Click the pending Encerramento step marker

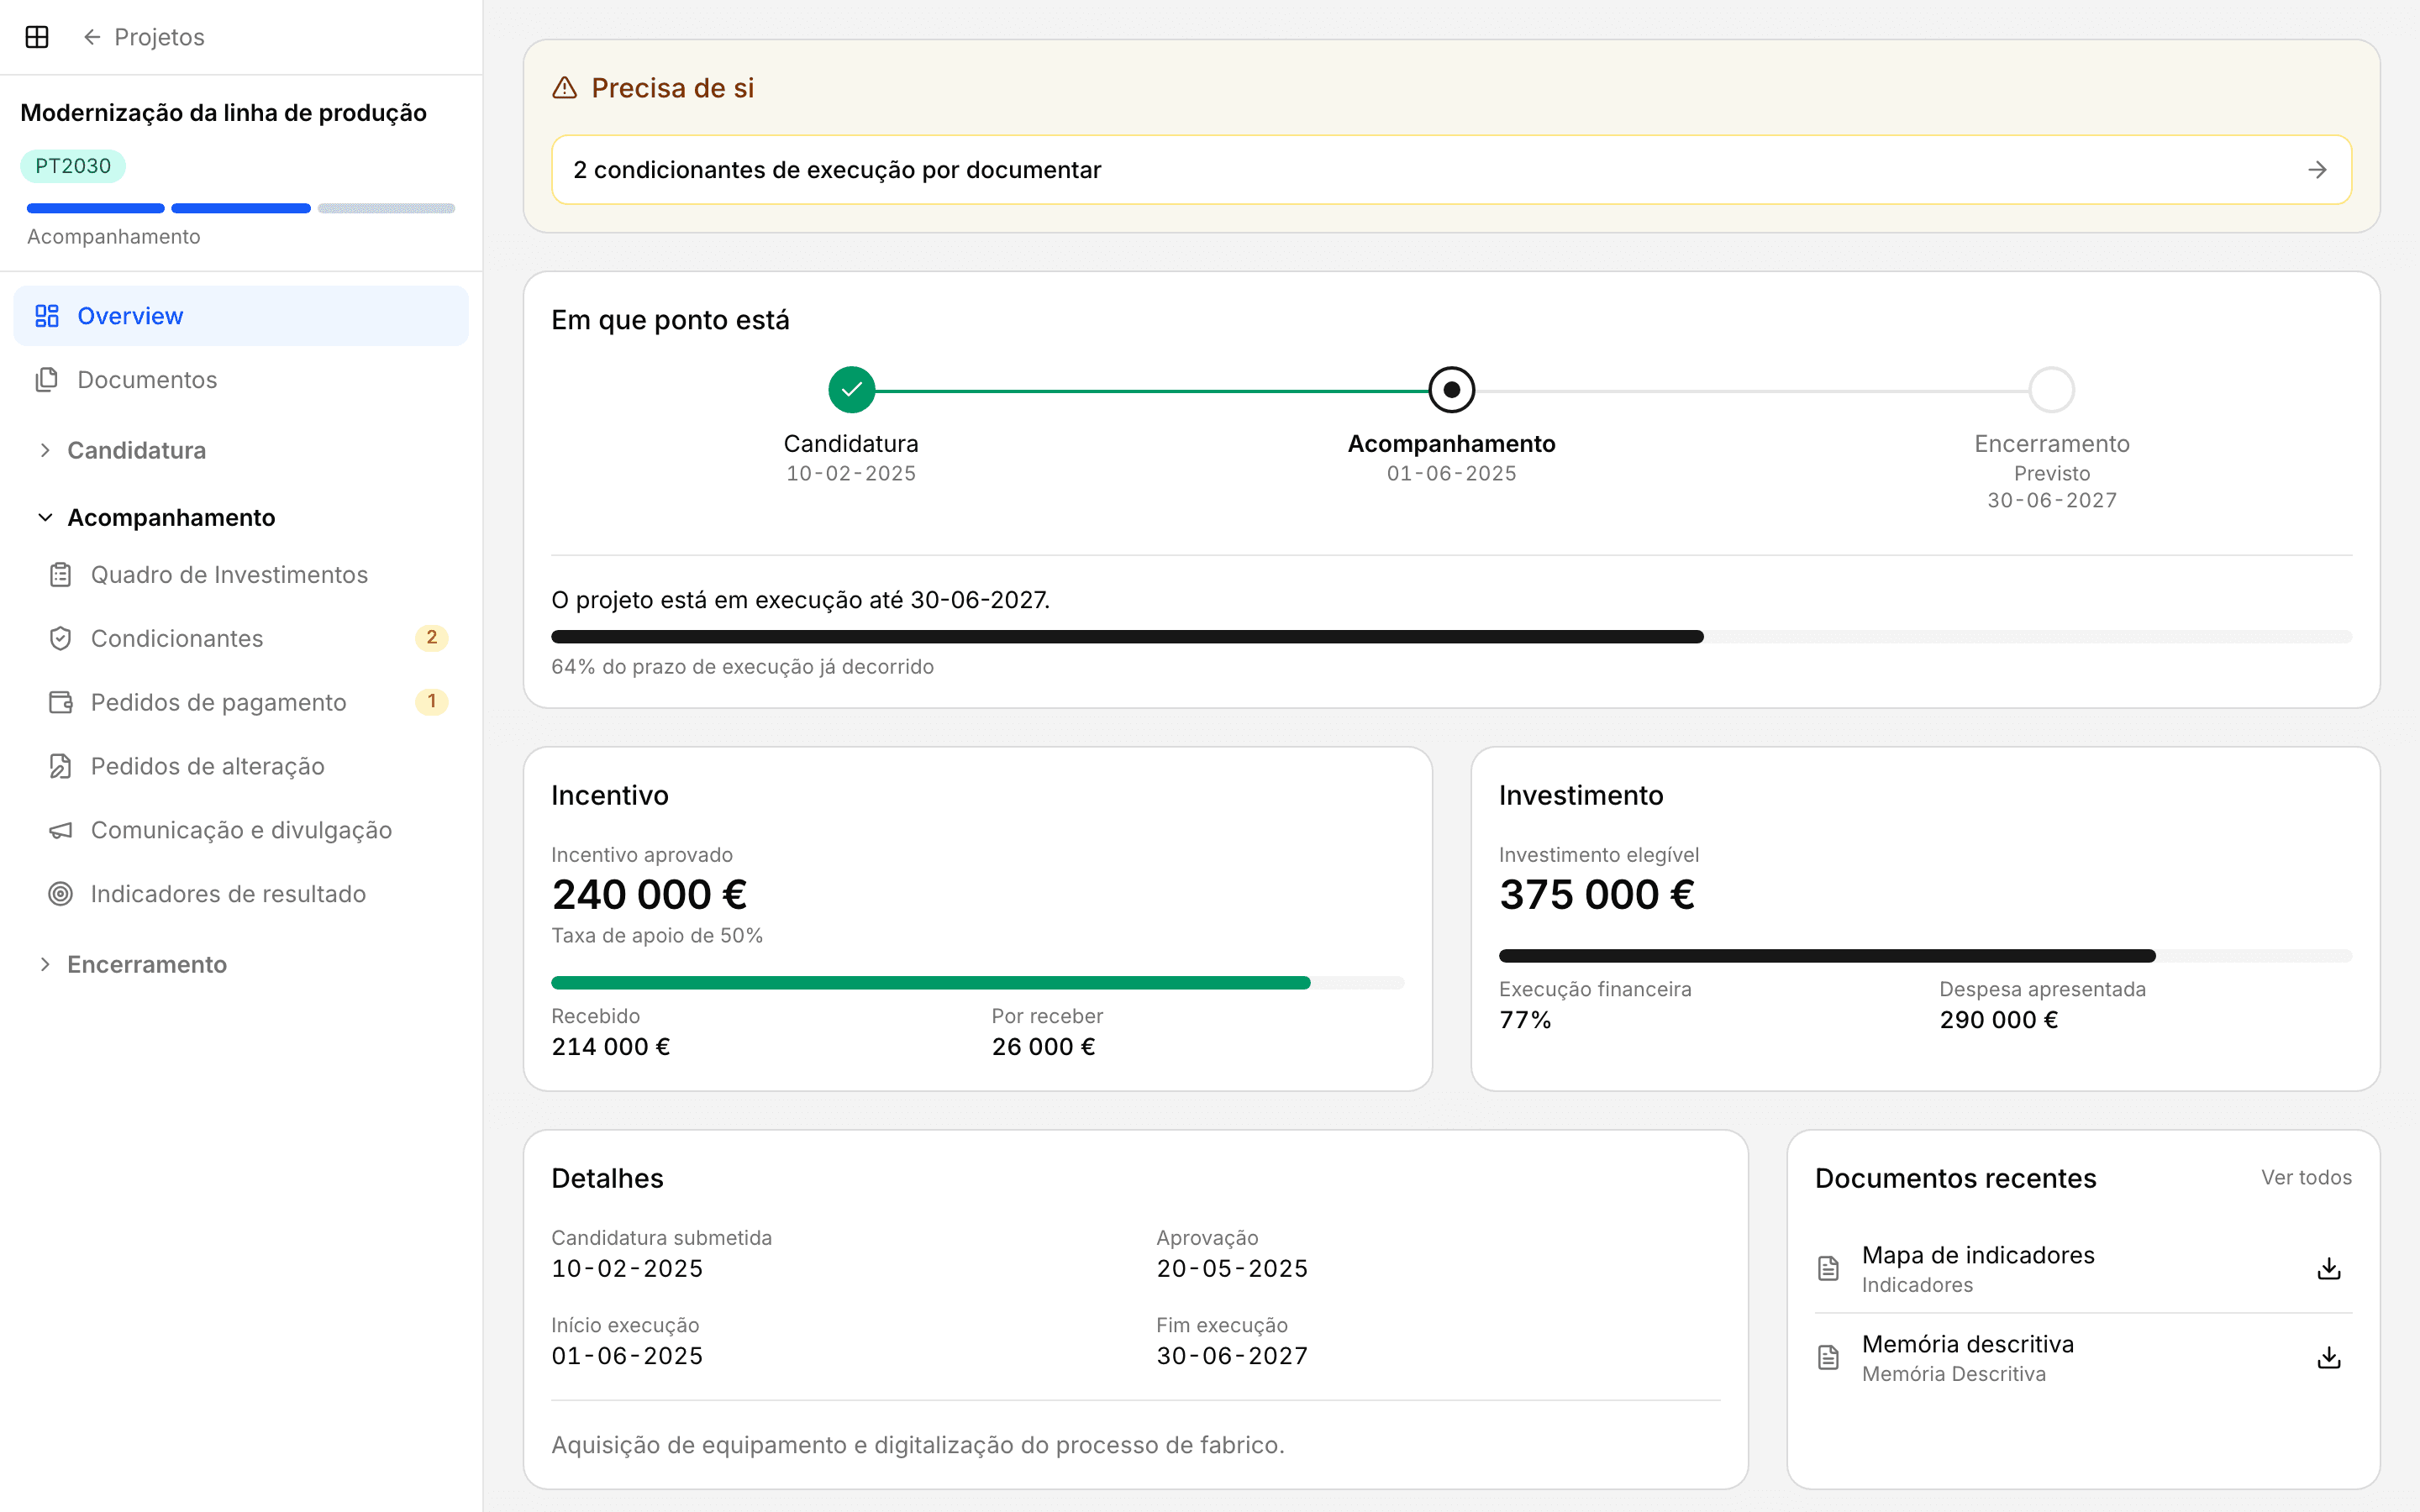(x=2051, y=390)
